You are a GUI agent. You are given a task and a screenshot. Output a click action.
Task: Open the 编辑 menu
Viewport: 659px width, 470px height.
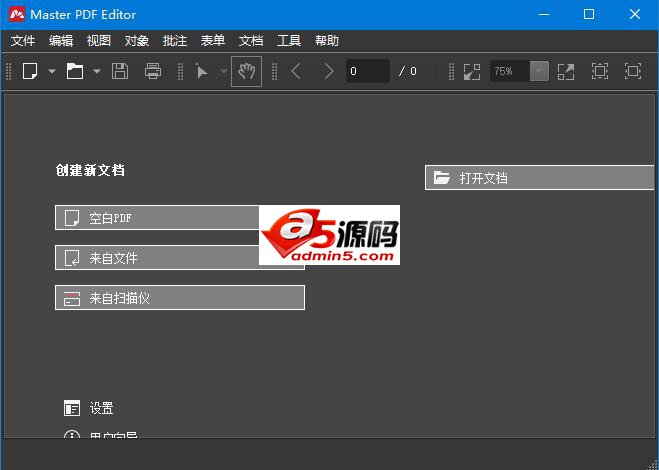click(x=61, y=41)
